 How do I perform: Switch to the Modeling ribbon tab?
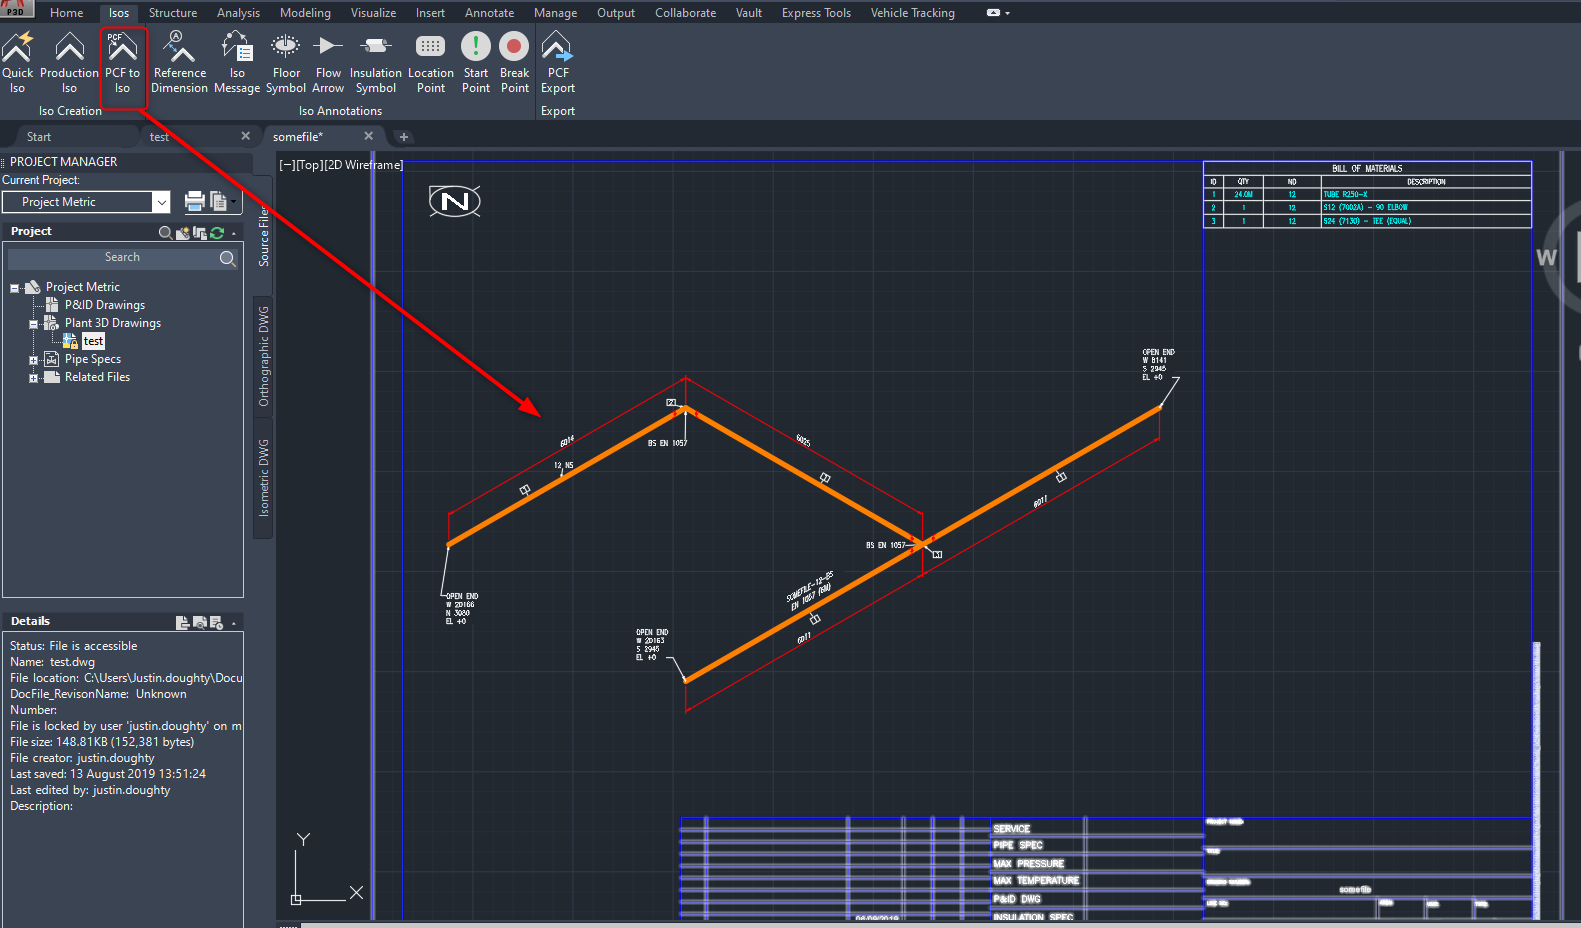coord(305,13)
